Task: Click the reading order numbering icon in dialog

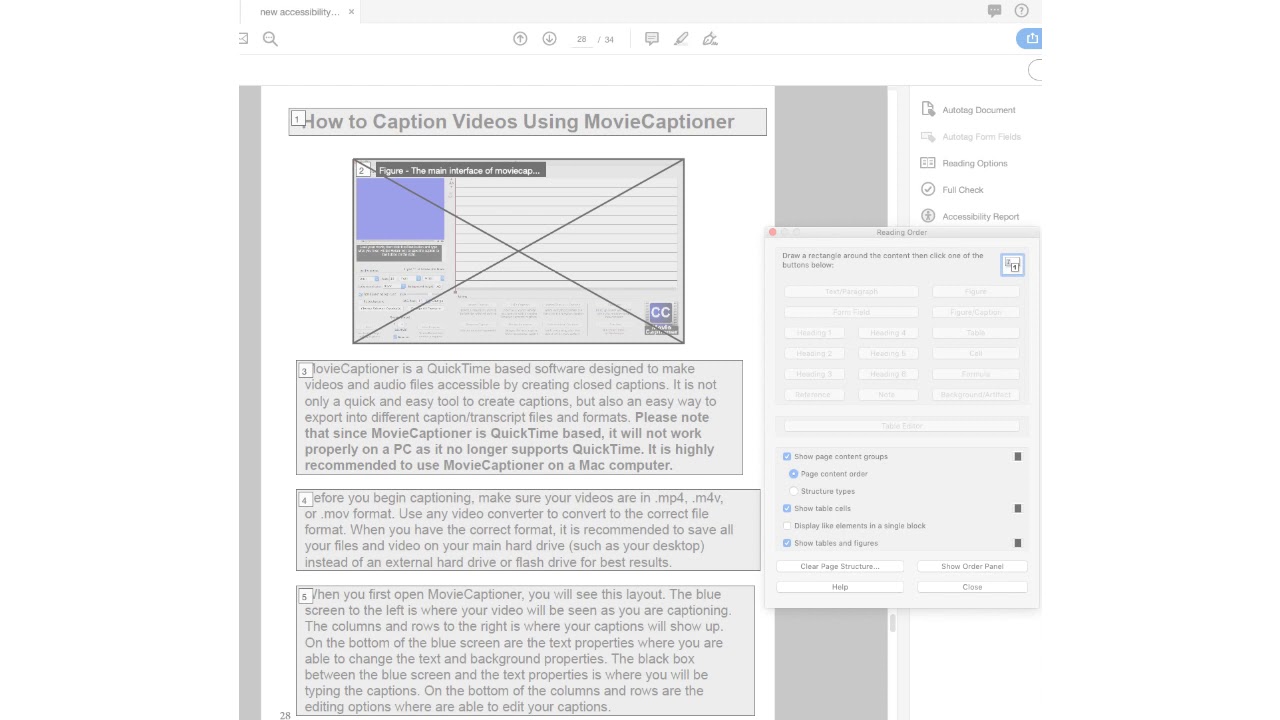Action: coord(1012,265)
